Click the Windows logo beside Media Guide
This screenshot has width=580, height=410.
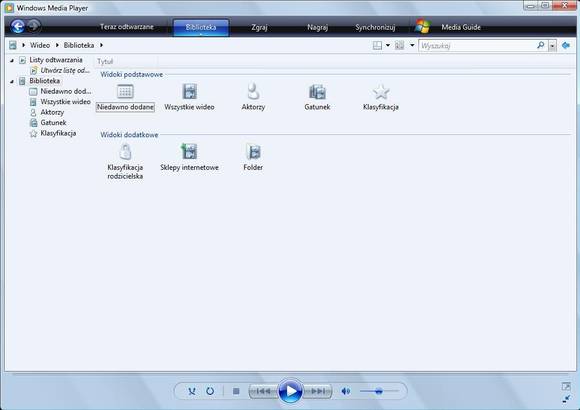tap(422, 27)
